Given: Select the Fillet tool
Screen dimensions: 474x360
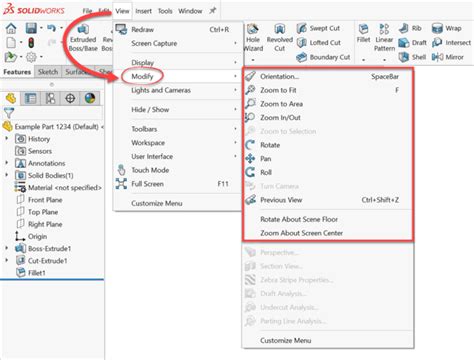Looking at the screenshot, I should point(363,34).
